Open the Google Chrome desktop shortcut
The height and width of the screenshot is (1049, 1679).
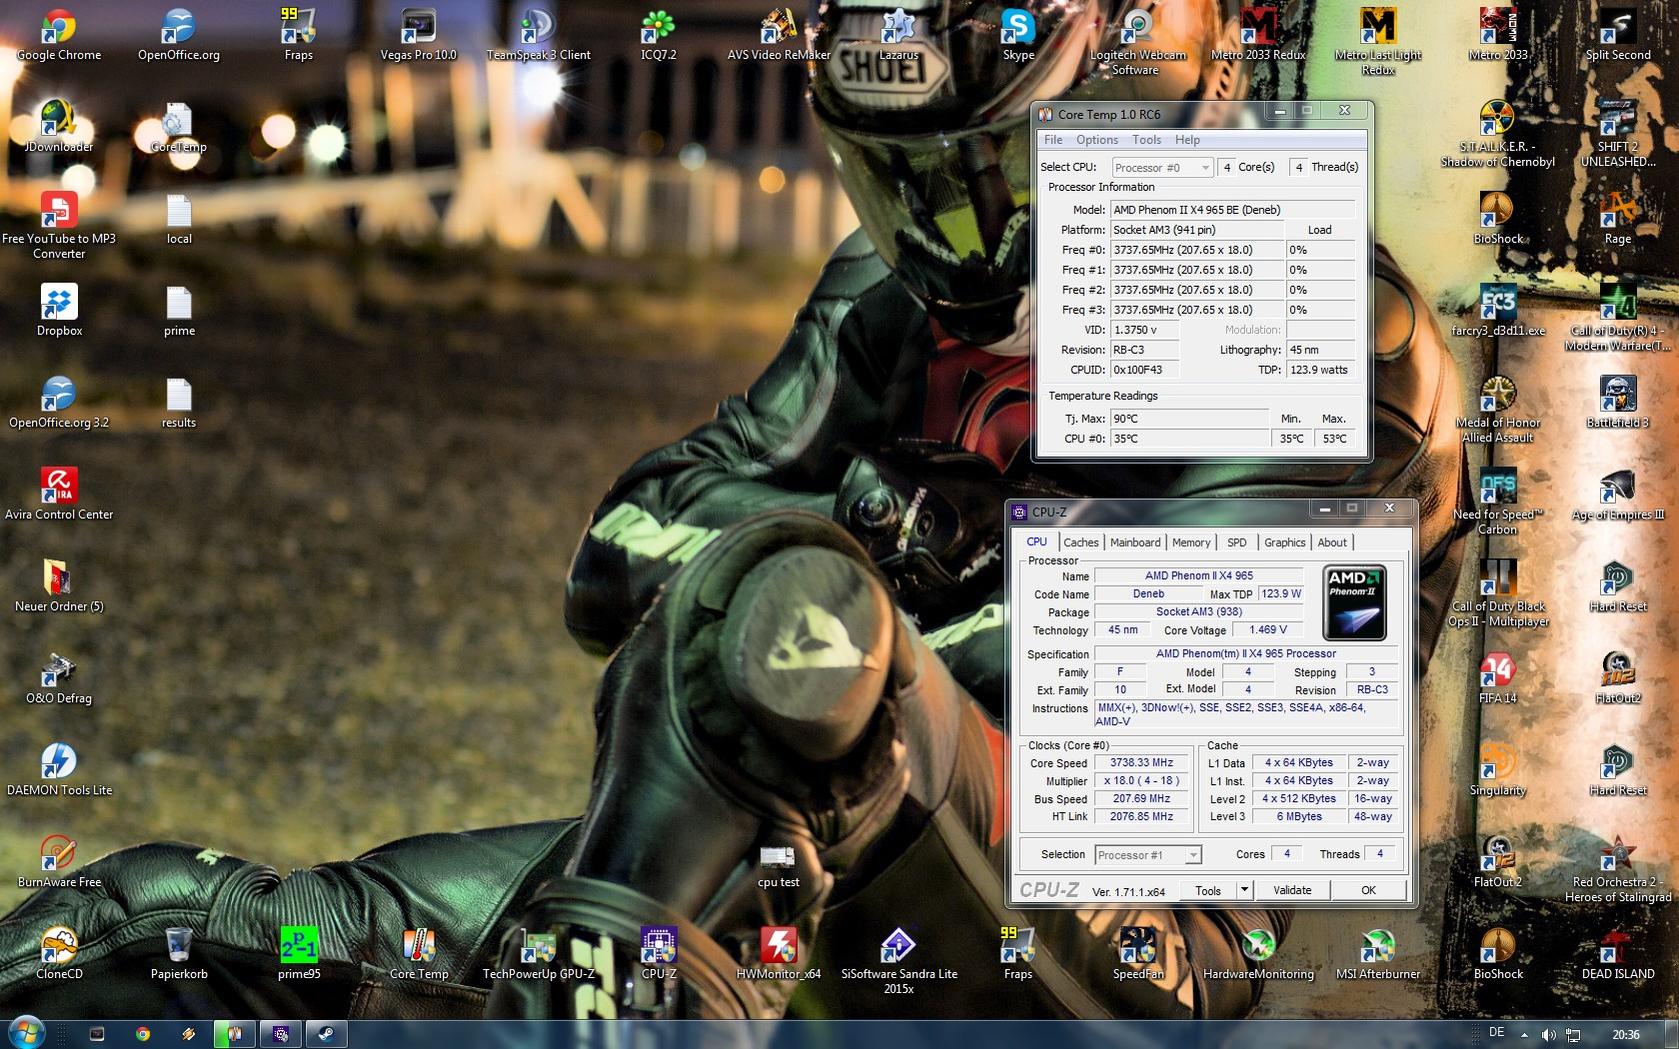click(59, 35)
